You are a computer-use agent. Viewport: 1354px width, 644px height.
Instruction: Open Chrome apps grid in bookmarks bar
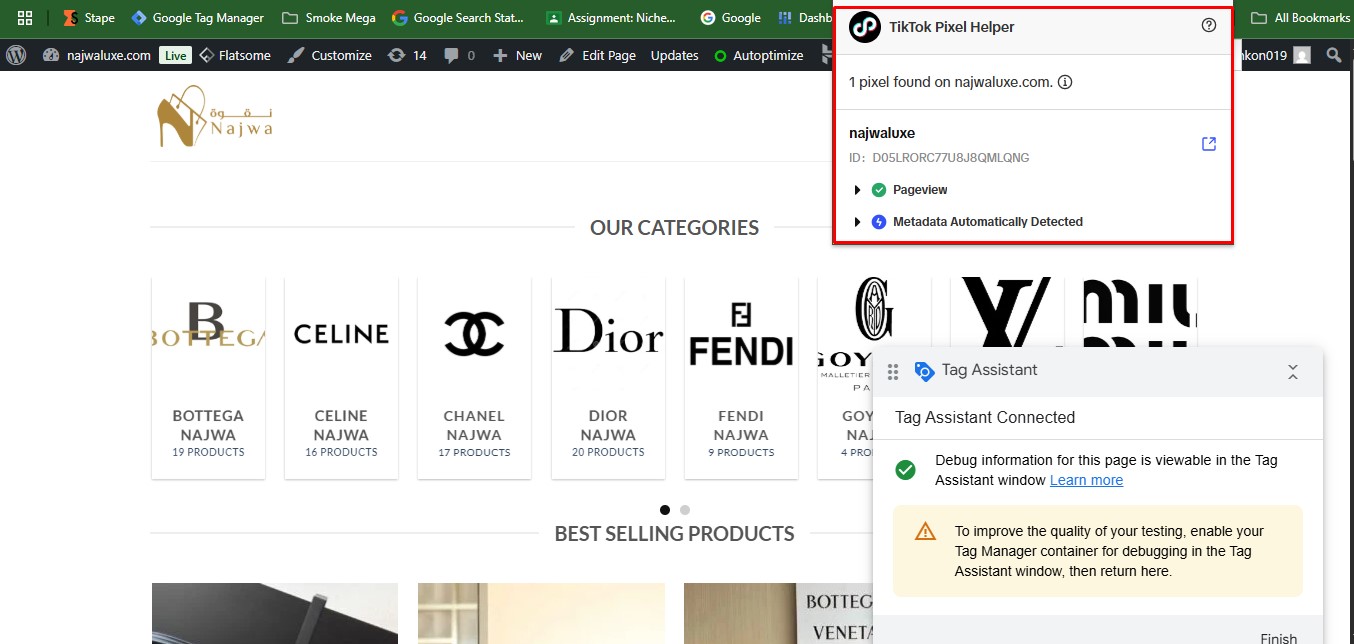click(25, 18)
